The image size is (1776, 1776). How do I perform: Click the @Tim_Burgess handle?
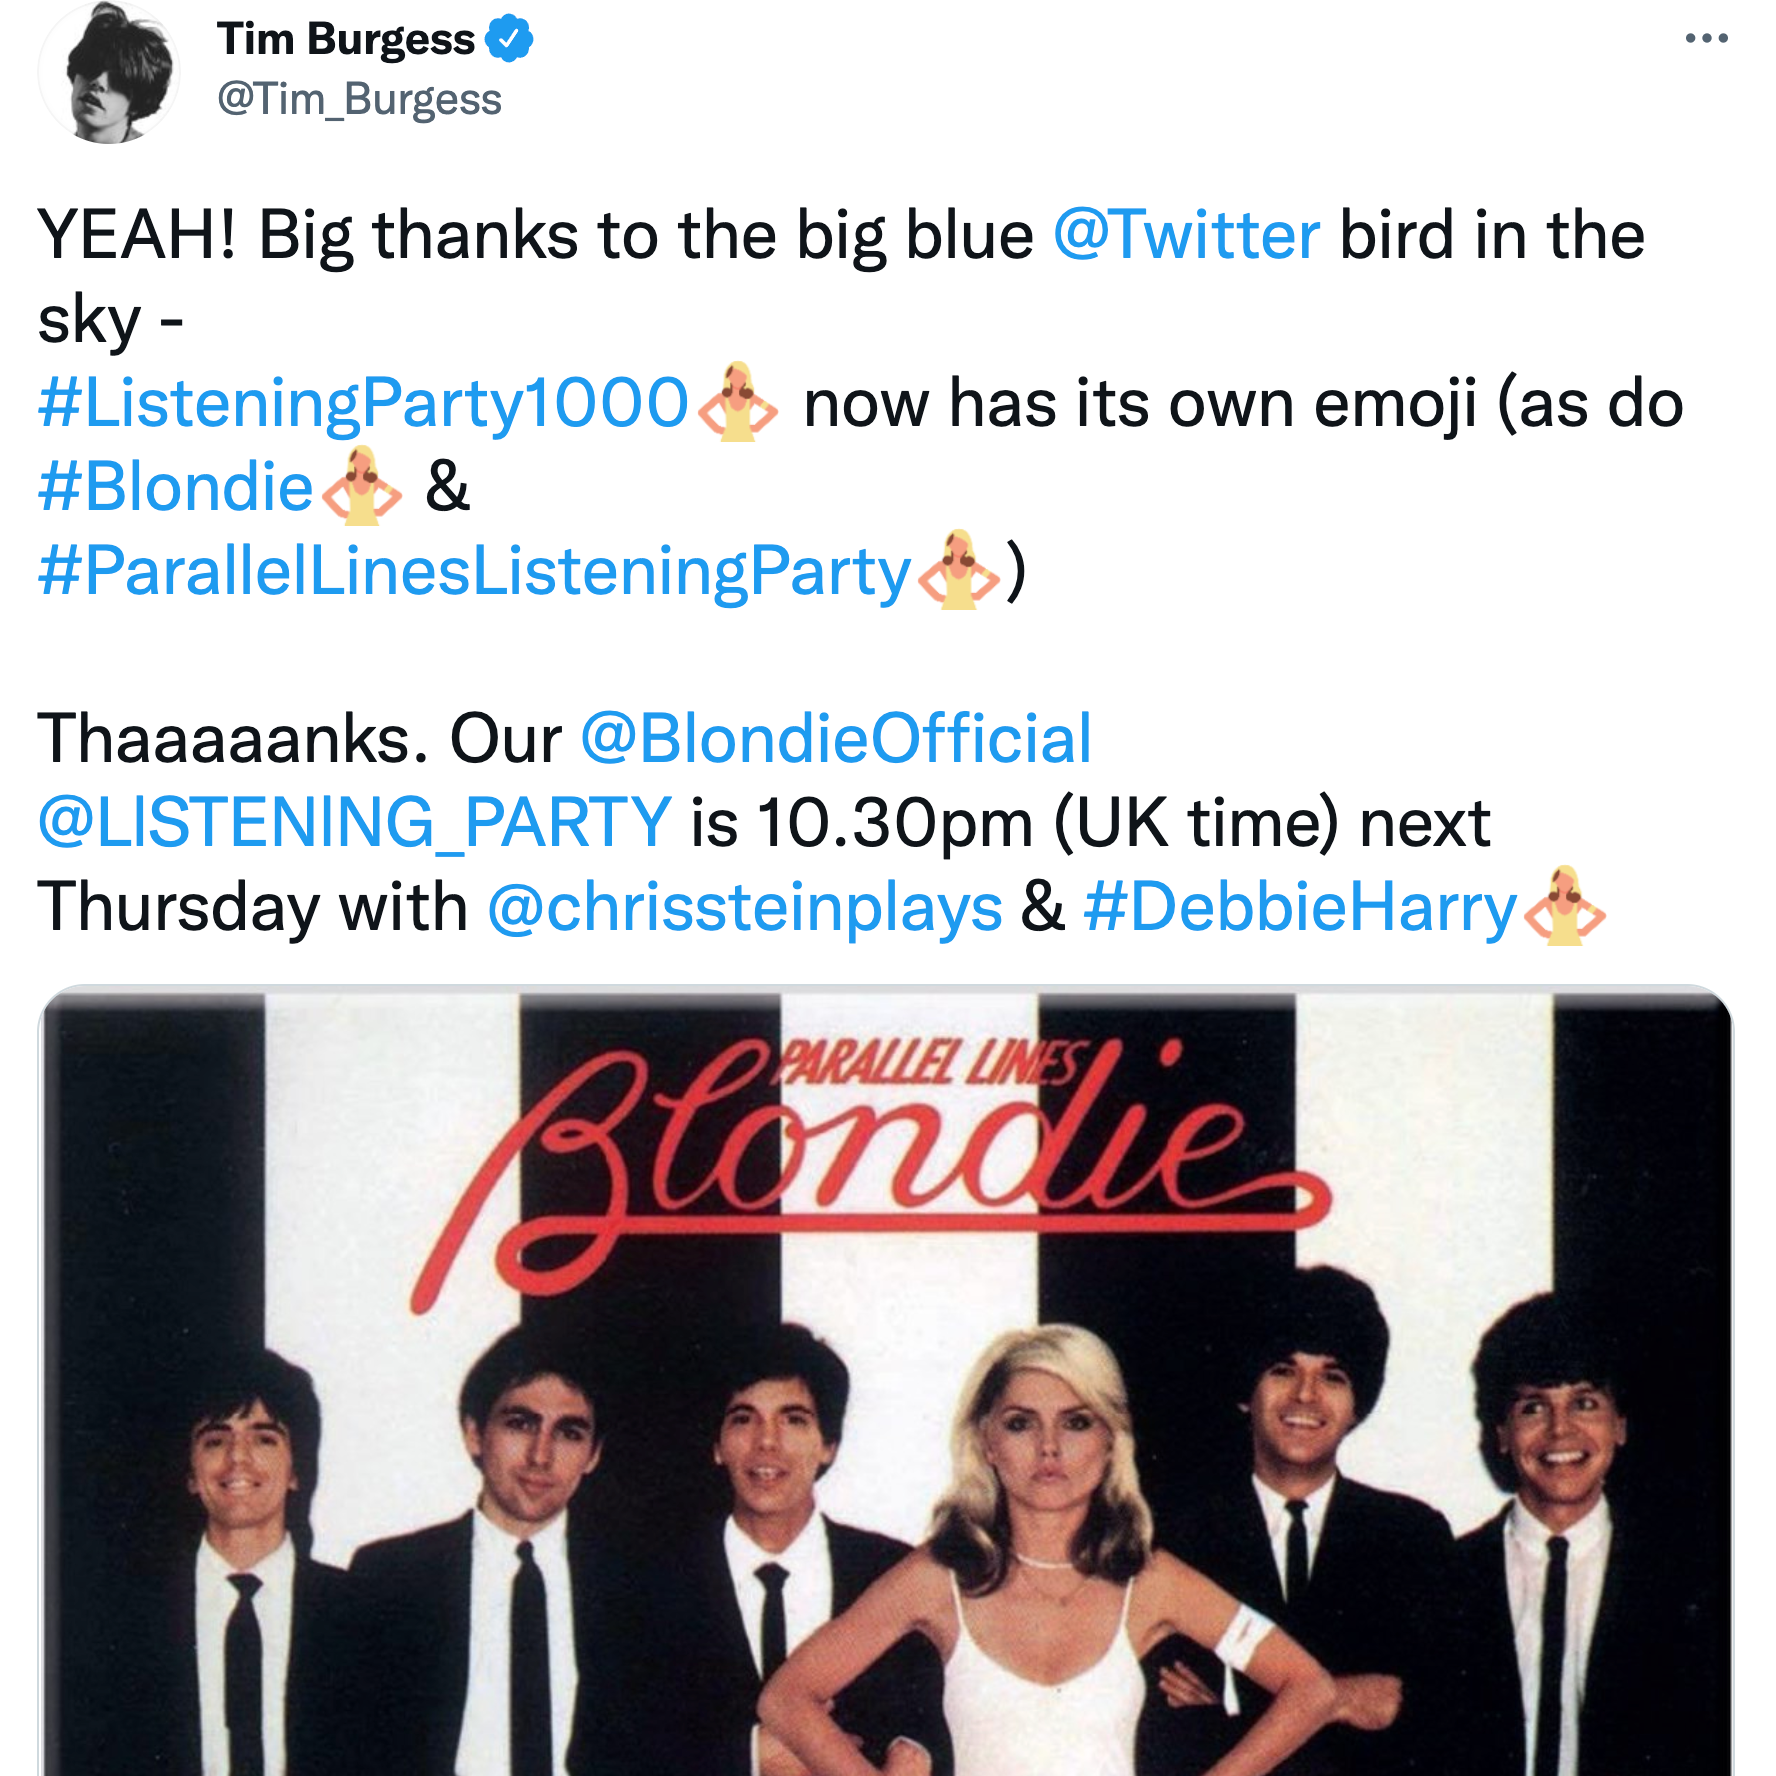point(359,99)
